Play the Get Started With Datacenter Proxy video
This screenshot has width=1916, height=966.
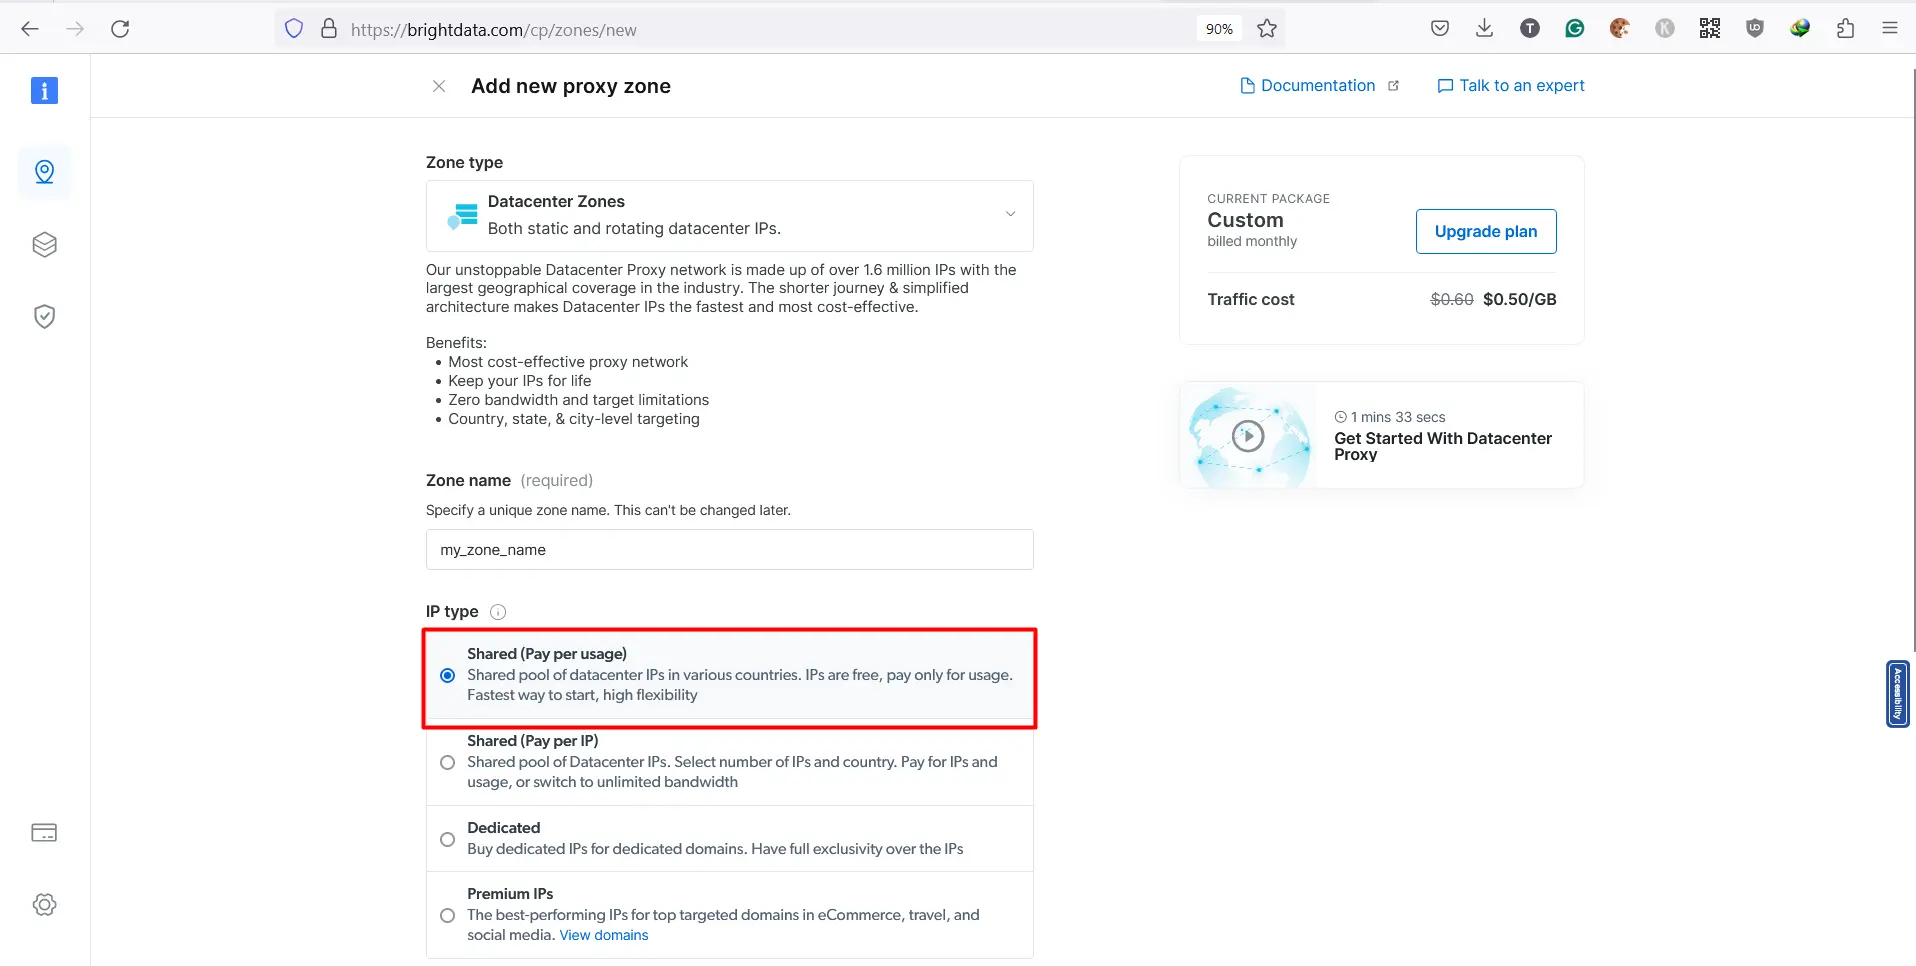(x=1247, y=435)
